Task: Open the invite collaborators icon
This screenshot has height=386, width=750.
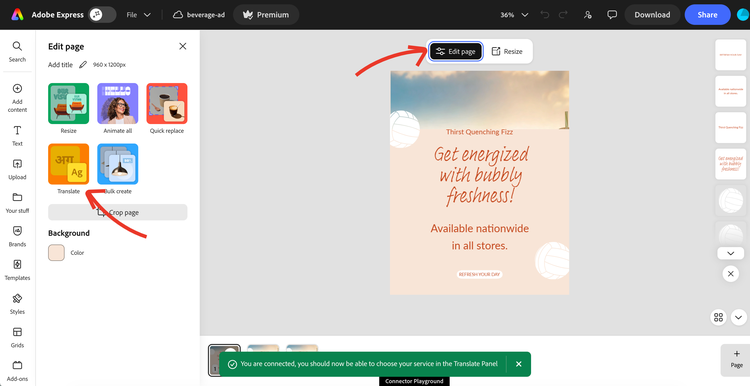Action: [588, 15]
